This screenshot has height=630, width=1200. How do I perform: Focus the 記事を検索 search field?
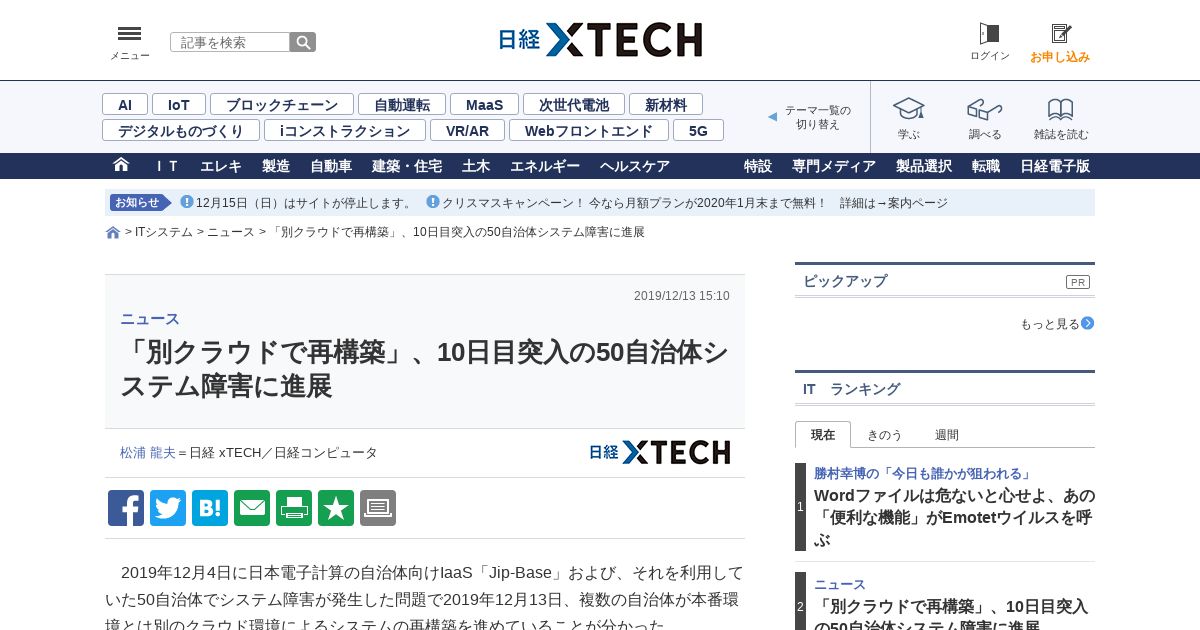(x=230, y=42)
